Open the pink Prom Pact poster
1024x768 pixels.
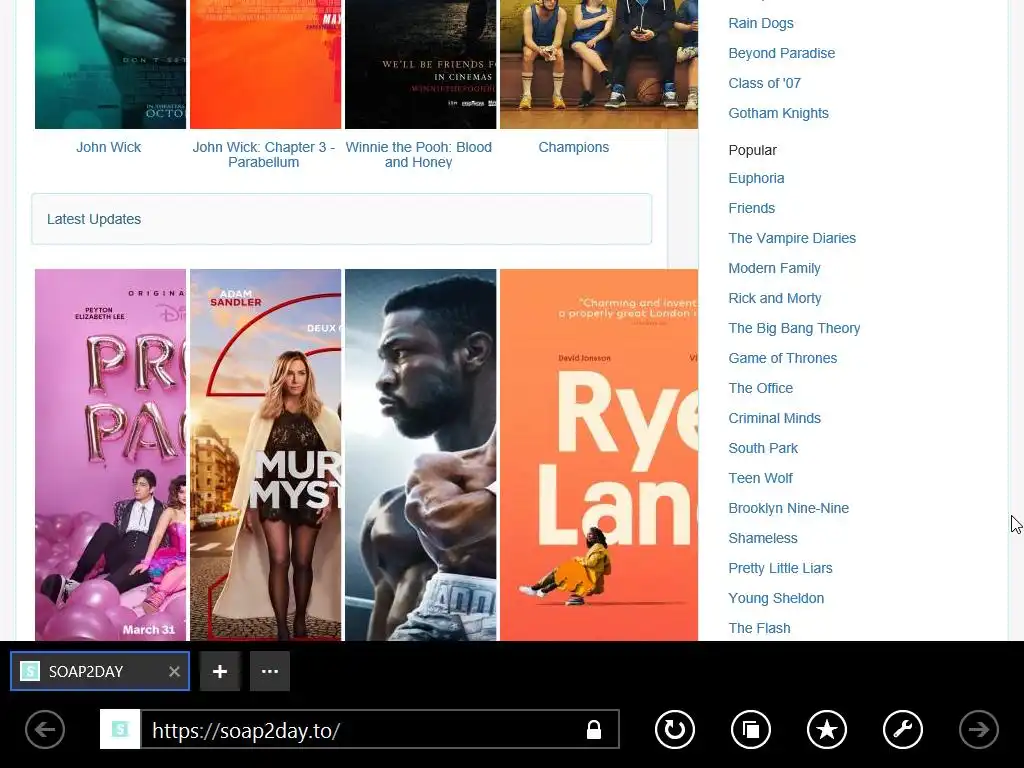110,455
